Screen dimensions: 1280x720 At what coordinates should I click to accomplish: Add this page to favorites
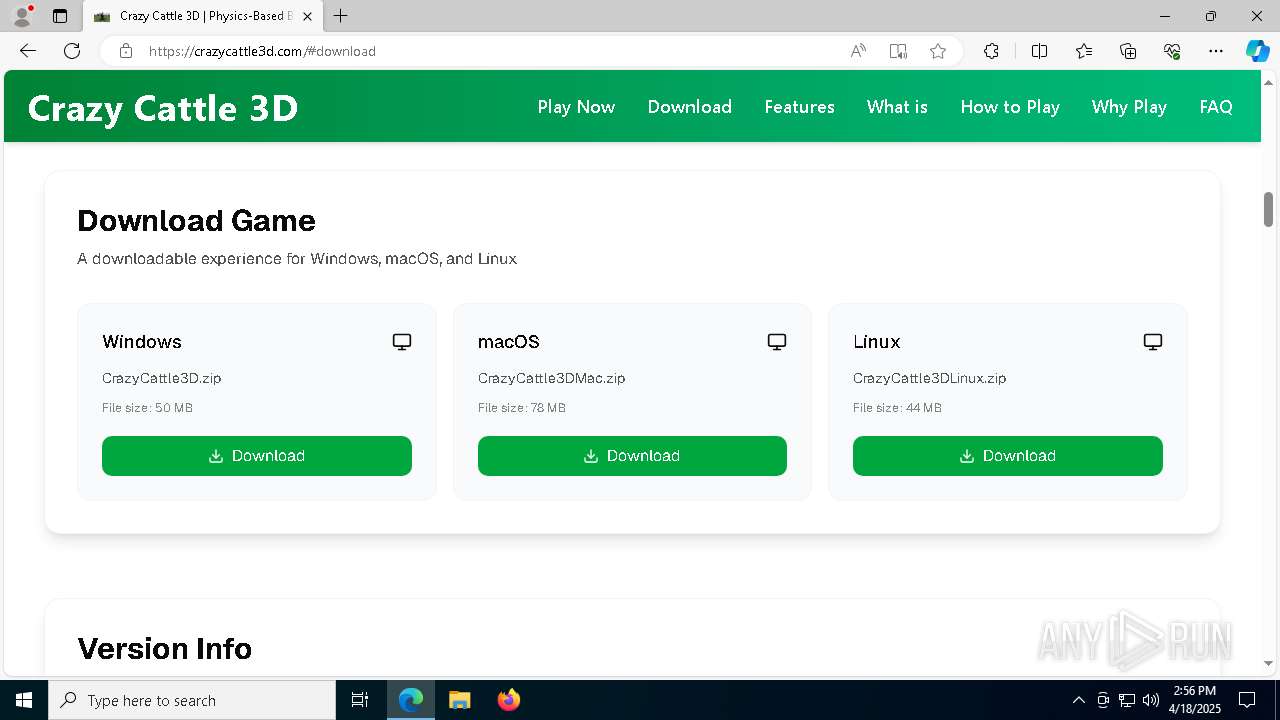(x=938, y=51)
